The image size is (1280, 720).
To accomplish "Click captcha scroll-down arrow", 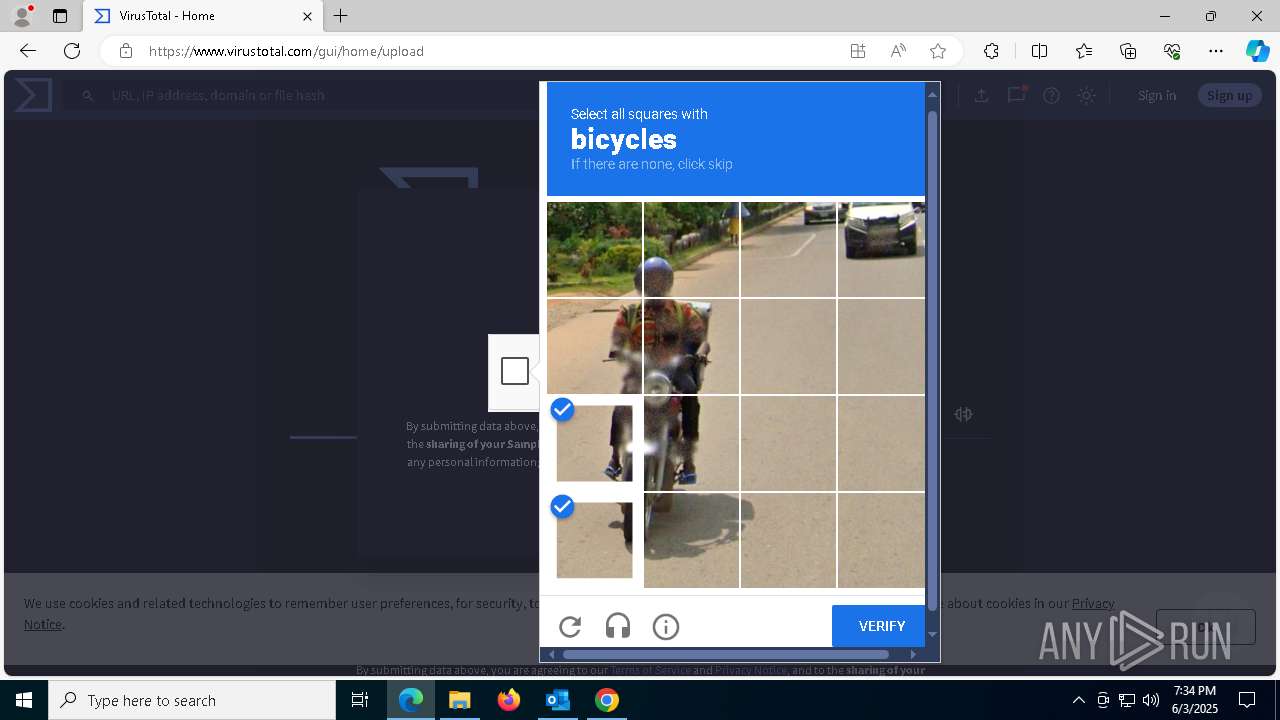I will click(x=933, y=634).
